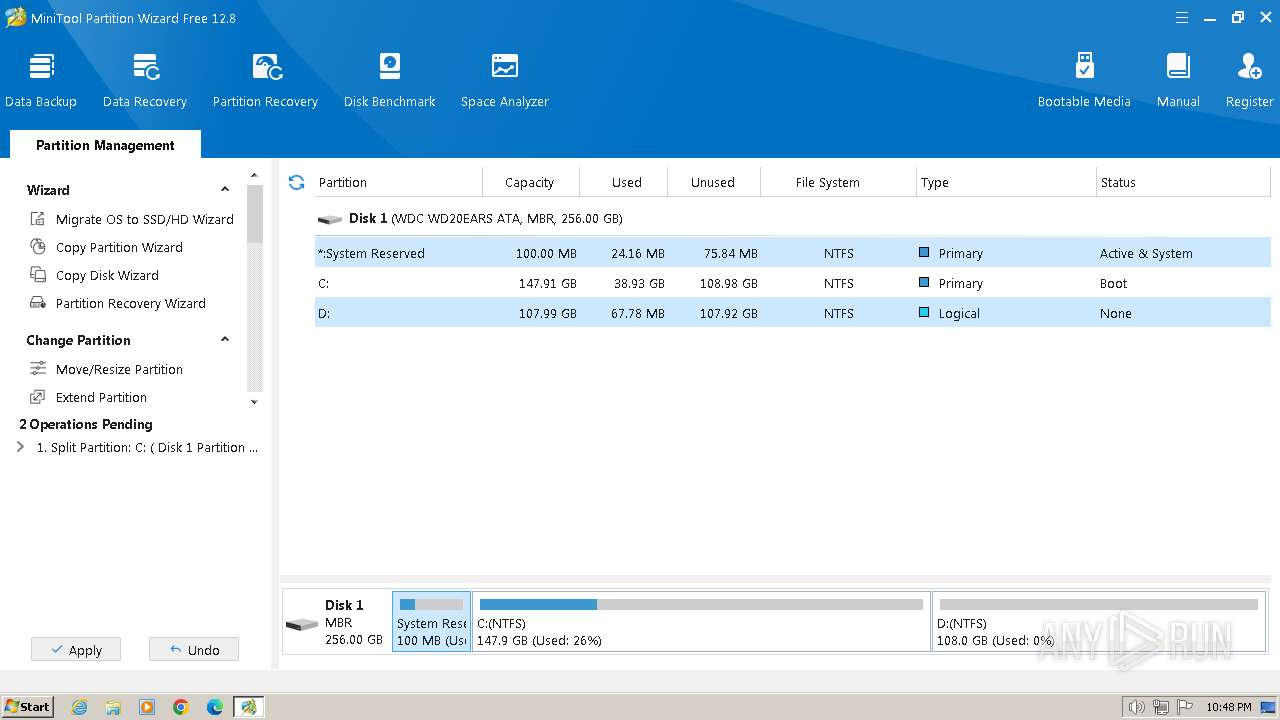Click the 147.91 GB capacity cell
The image size is (1280, 720).
[548, 283]
